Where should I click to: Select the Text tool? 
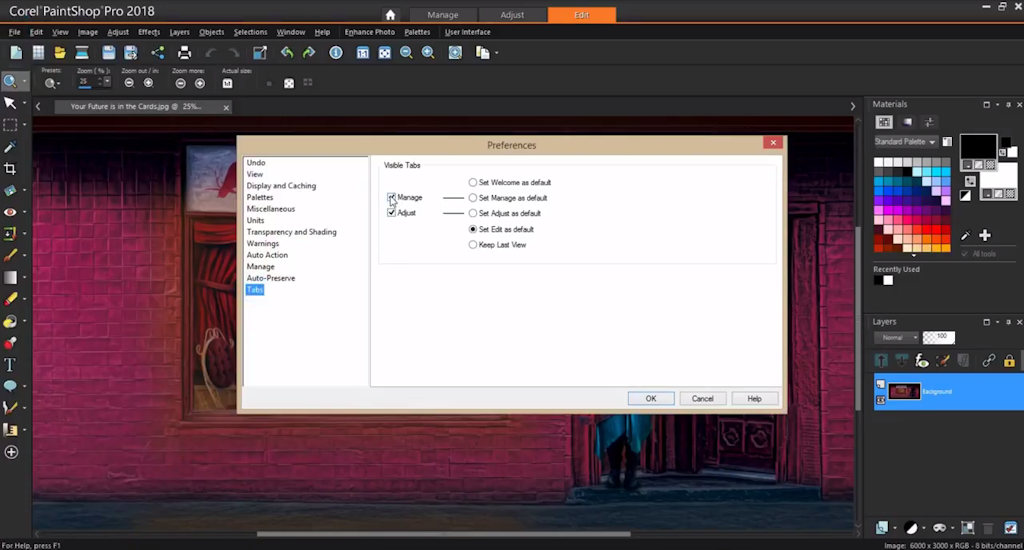click(x=10, y=364)
